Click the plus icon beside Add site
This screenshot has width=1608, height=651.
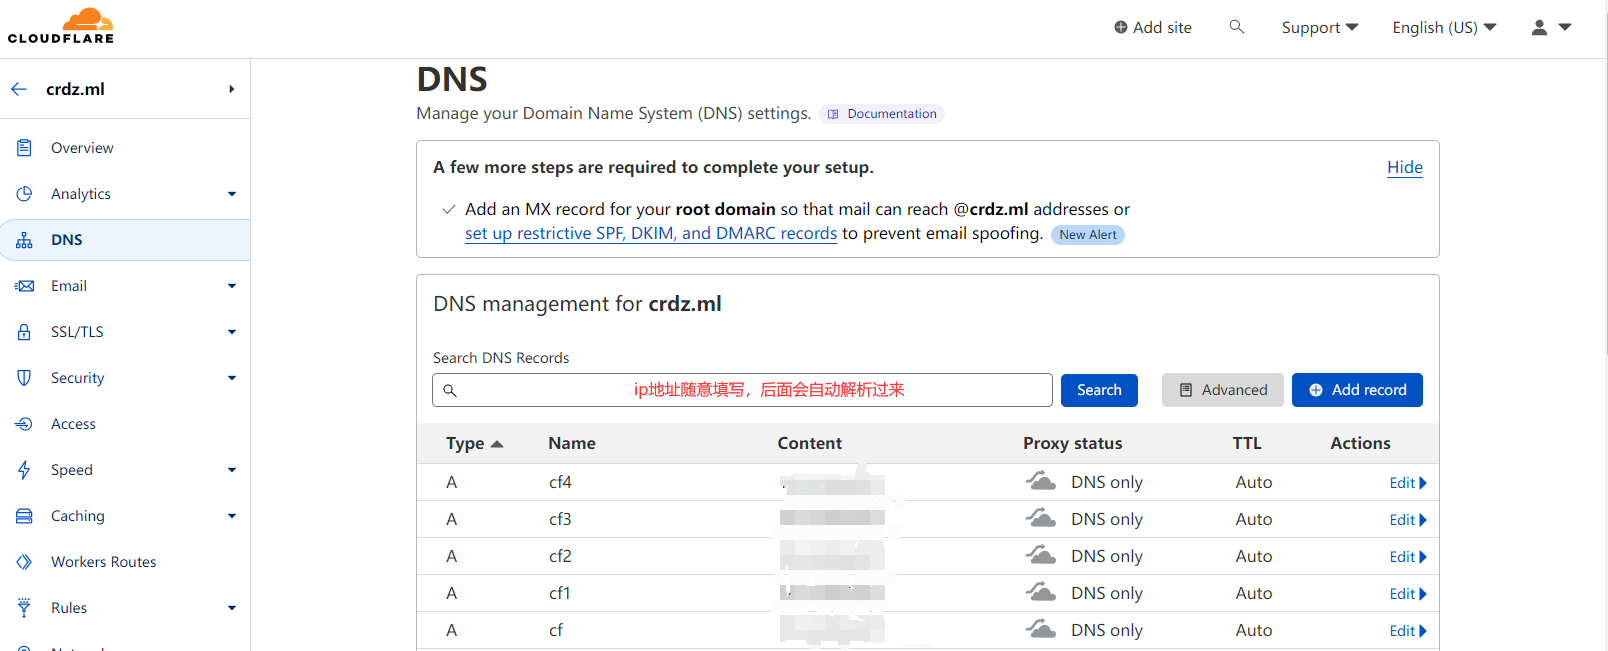[1121, 27]
